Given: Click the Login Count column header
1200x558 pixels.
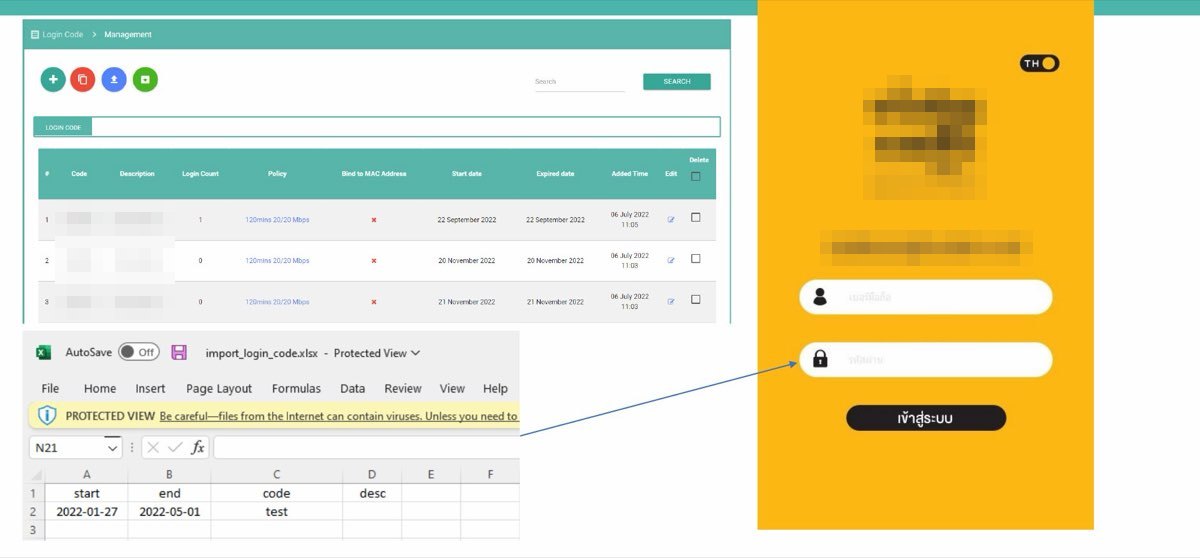Looking at the screenshot, I should 200,174.
